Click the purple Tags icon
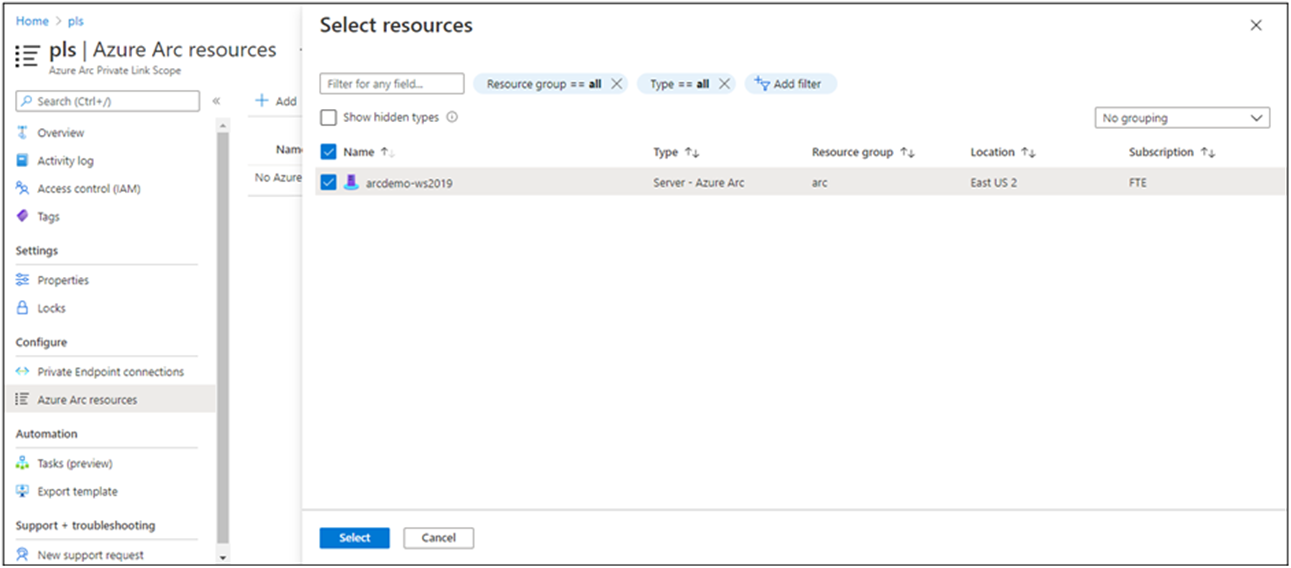This screenshot has width=1291, height=568. coord(23,216)
